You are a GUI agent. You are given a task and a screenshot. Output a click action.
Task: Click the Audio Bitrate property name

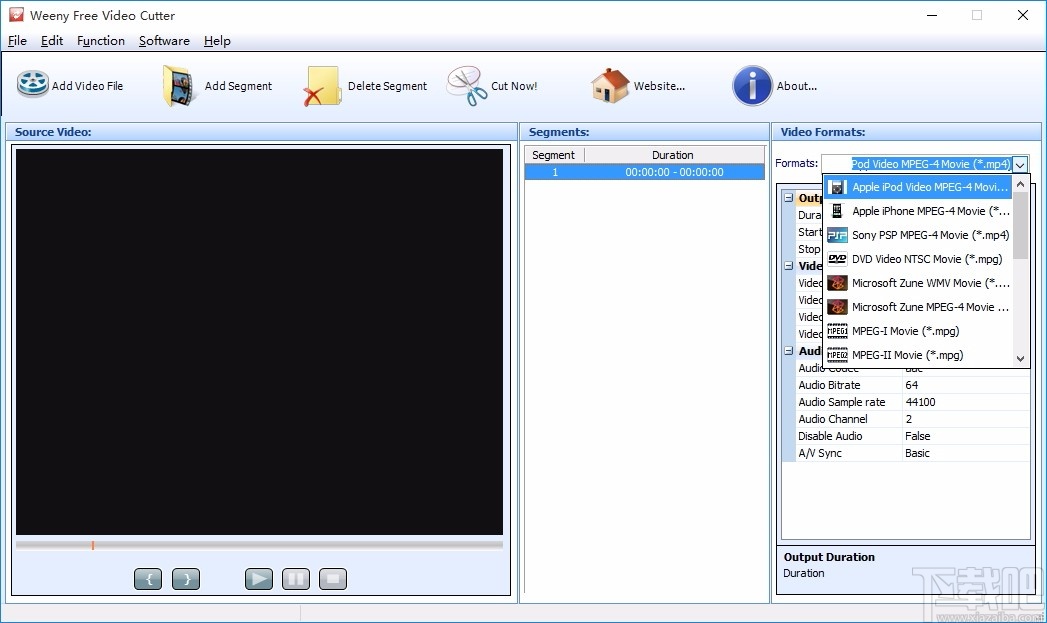829,385
